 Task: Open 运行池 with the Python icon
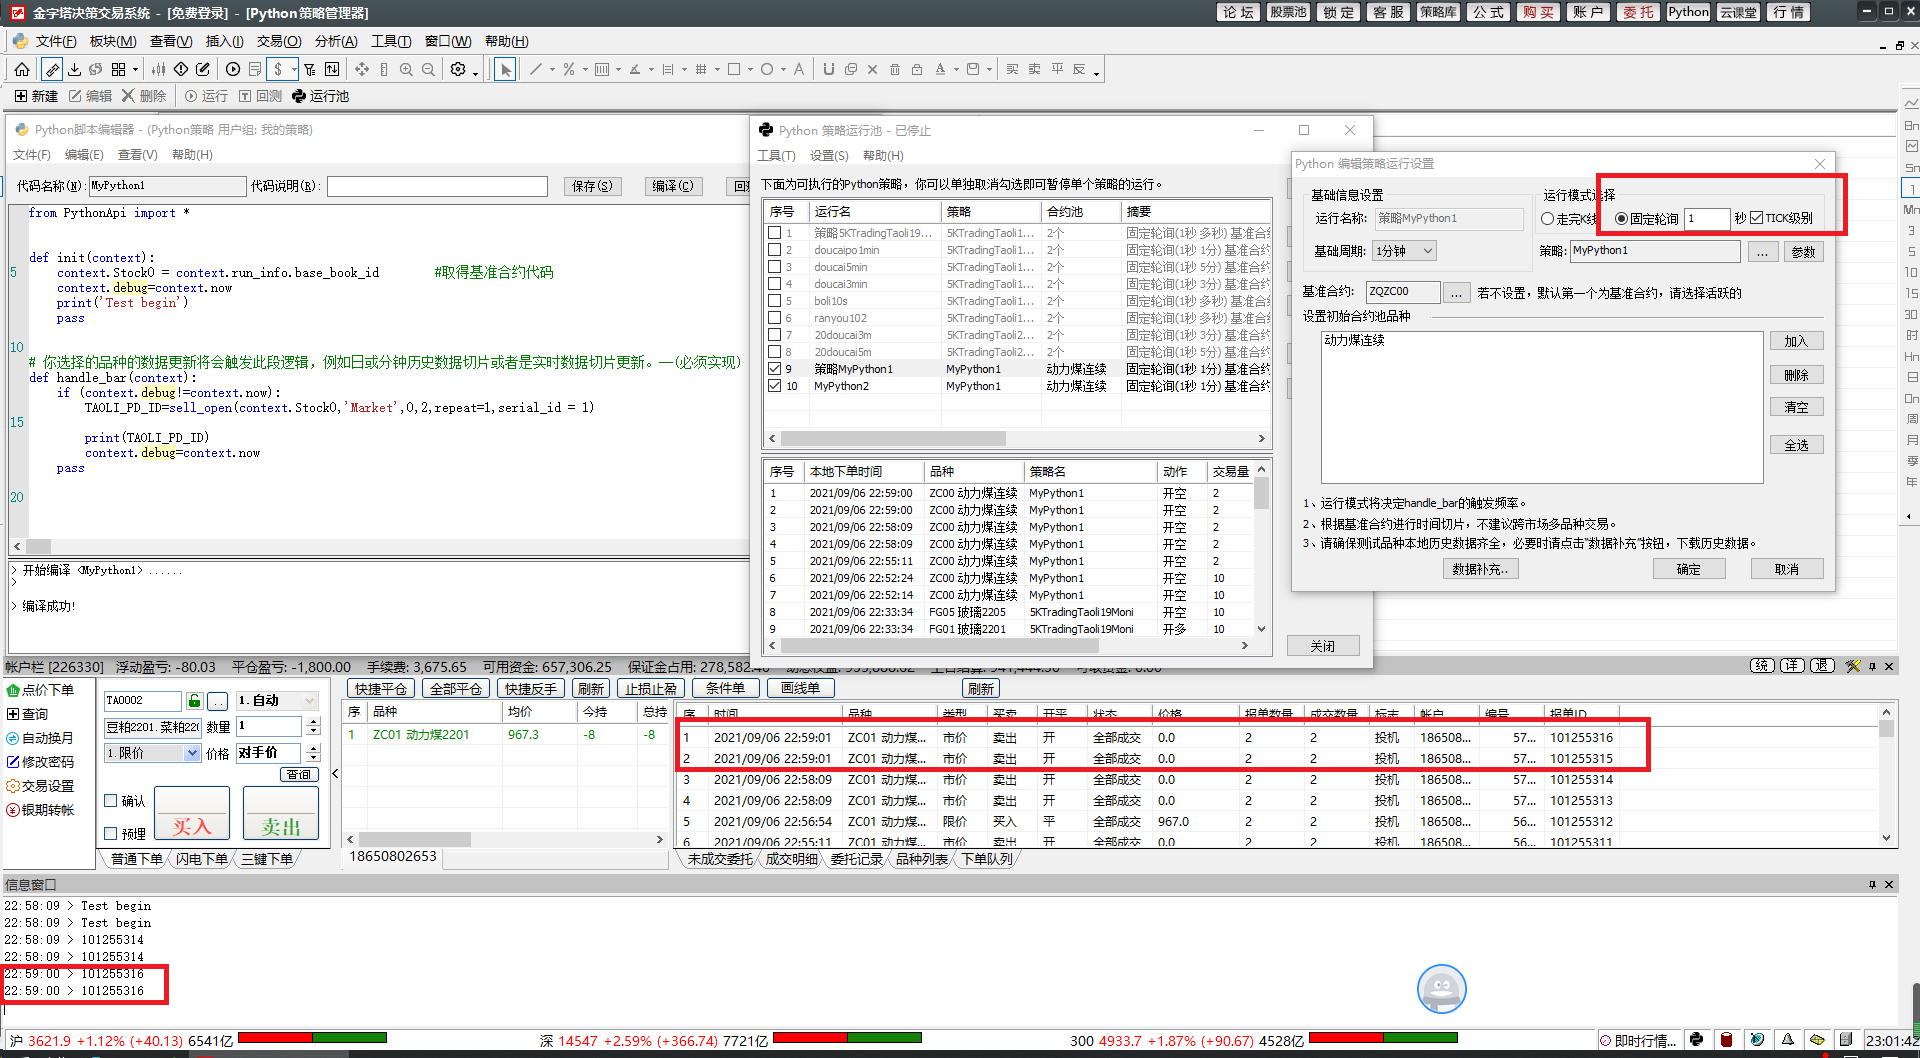[x=320, y=96]
